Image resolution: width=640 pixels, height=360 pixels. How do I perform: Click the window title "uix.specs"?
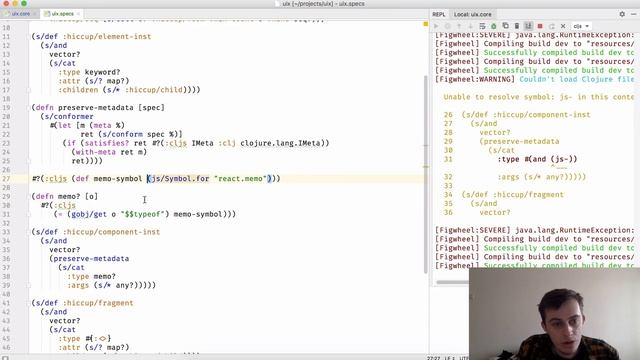[352, 4]
